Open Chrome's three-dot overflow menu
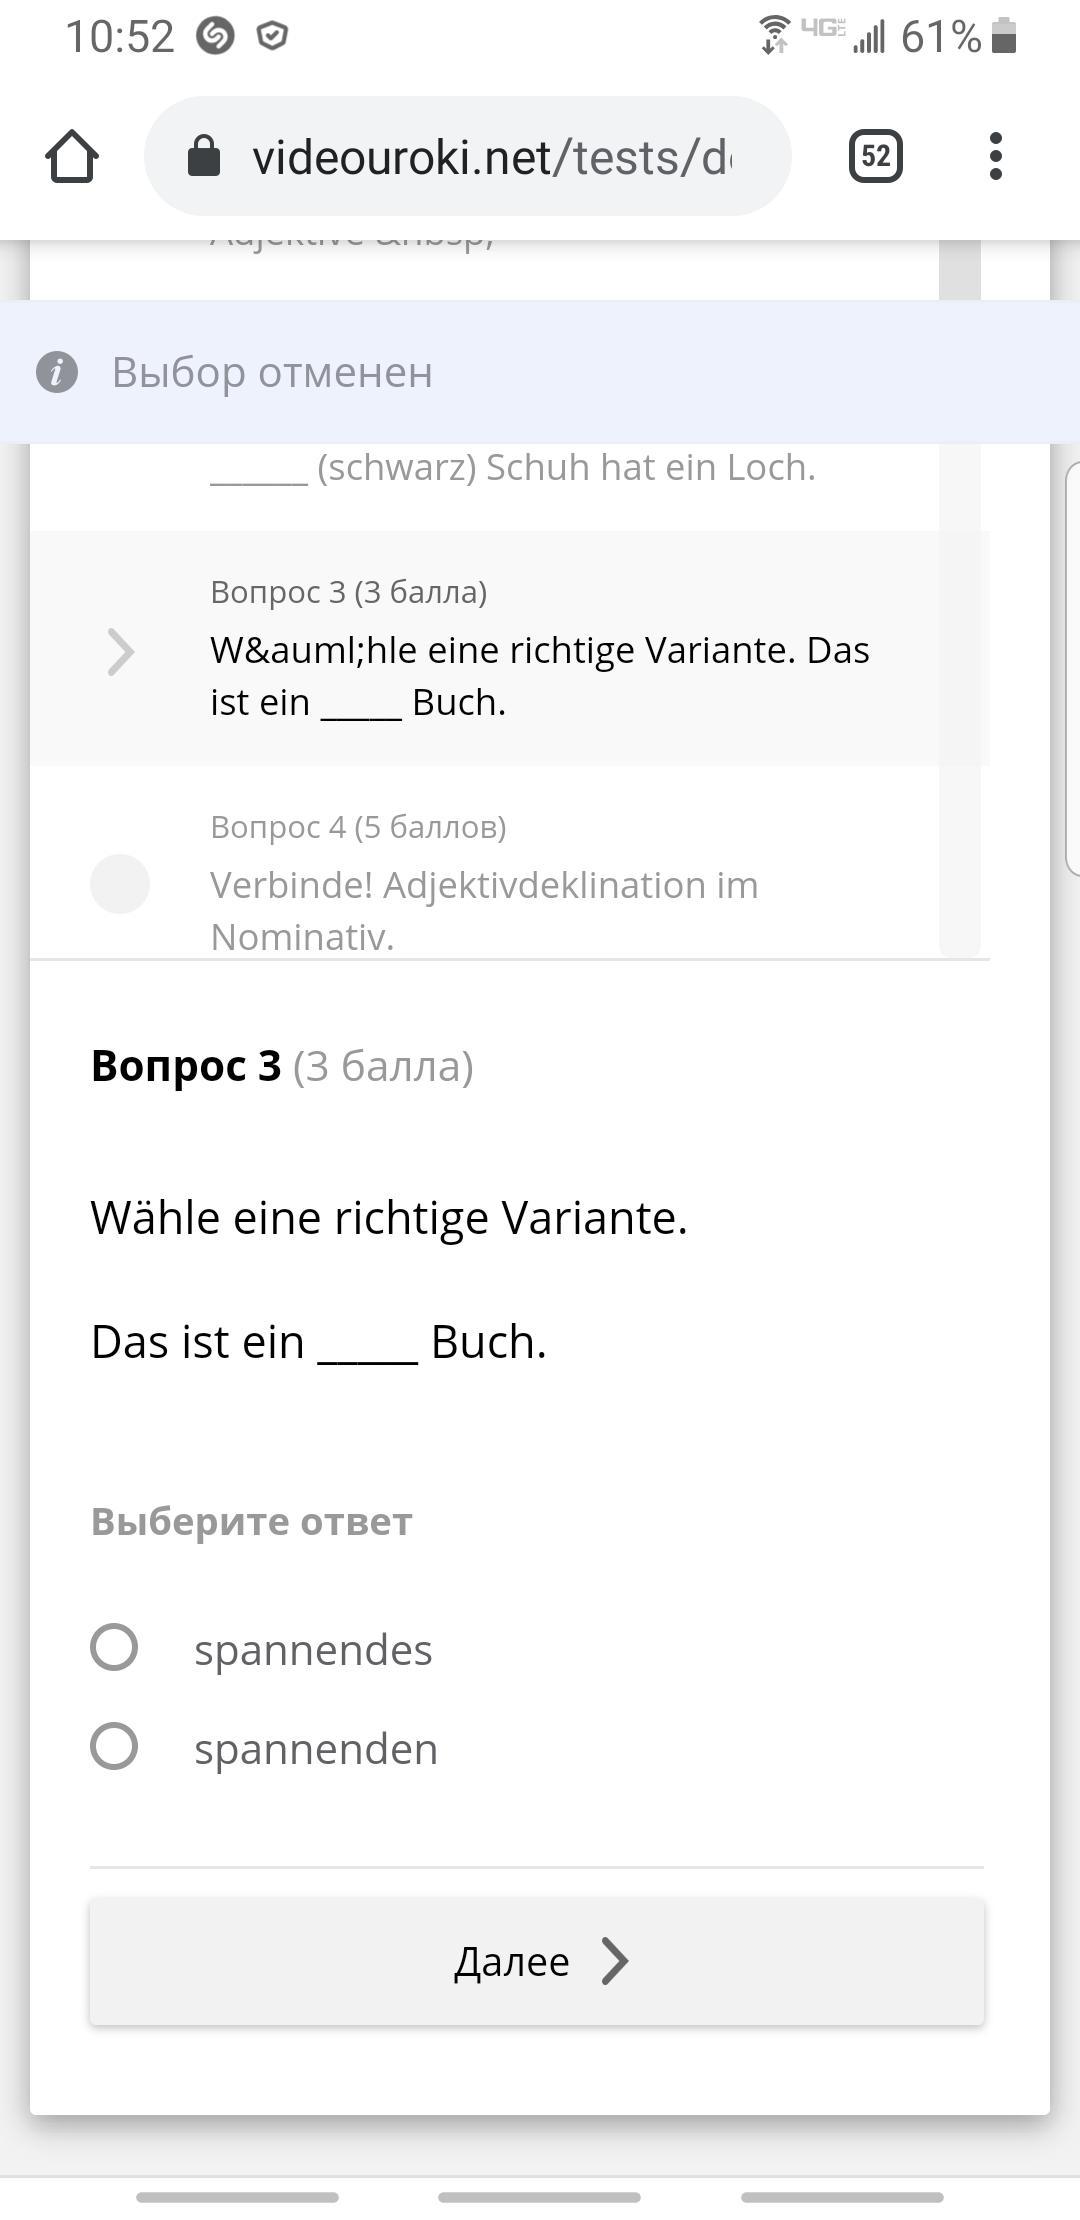Screen dimensions: 1080x2220 tap(995, 157)
